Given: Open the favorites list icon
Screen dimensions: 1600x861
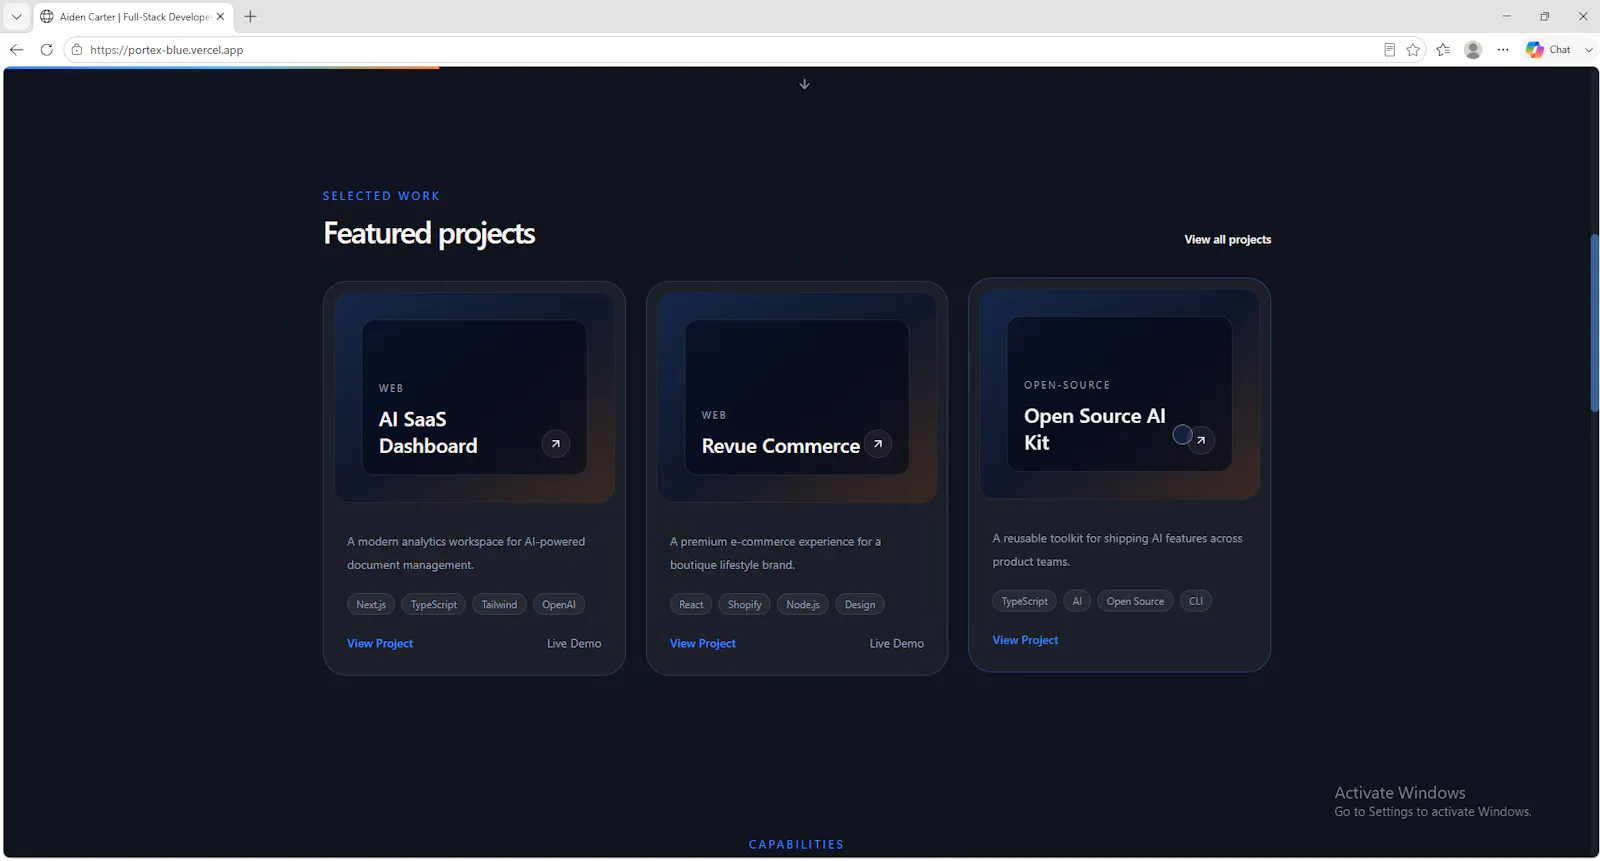Looking at the screenshot, I should 1443,49.
